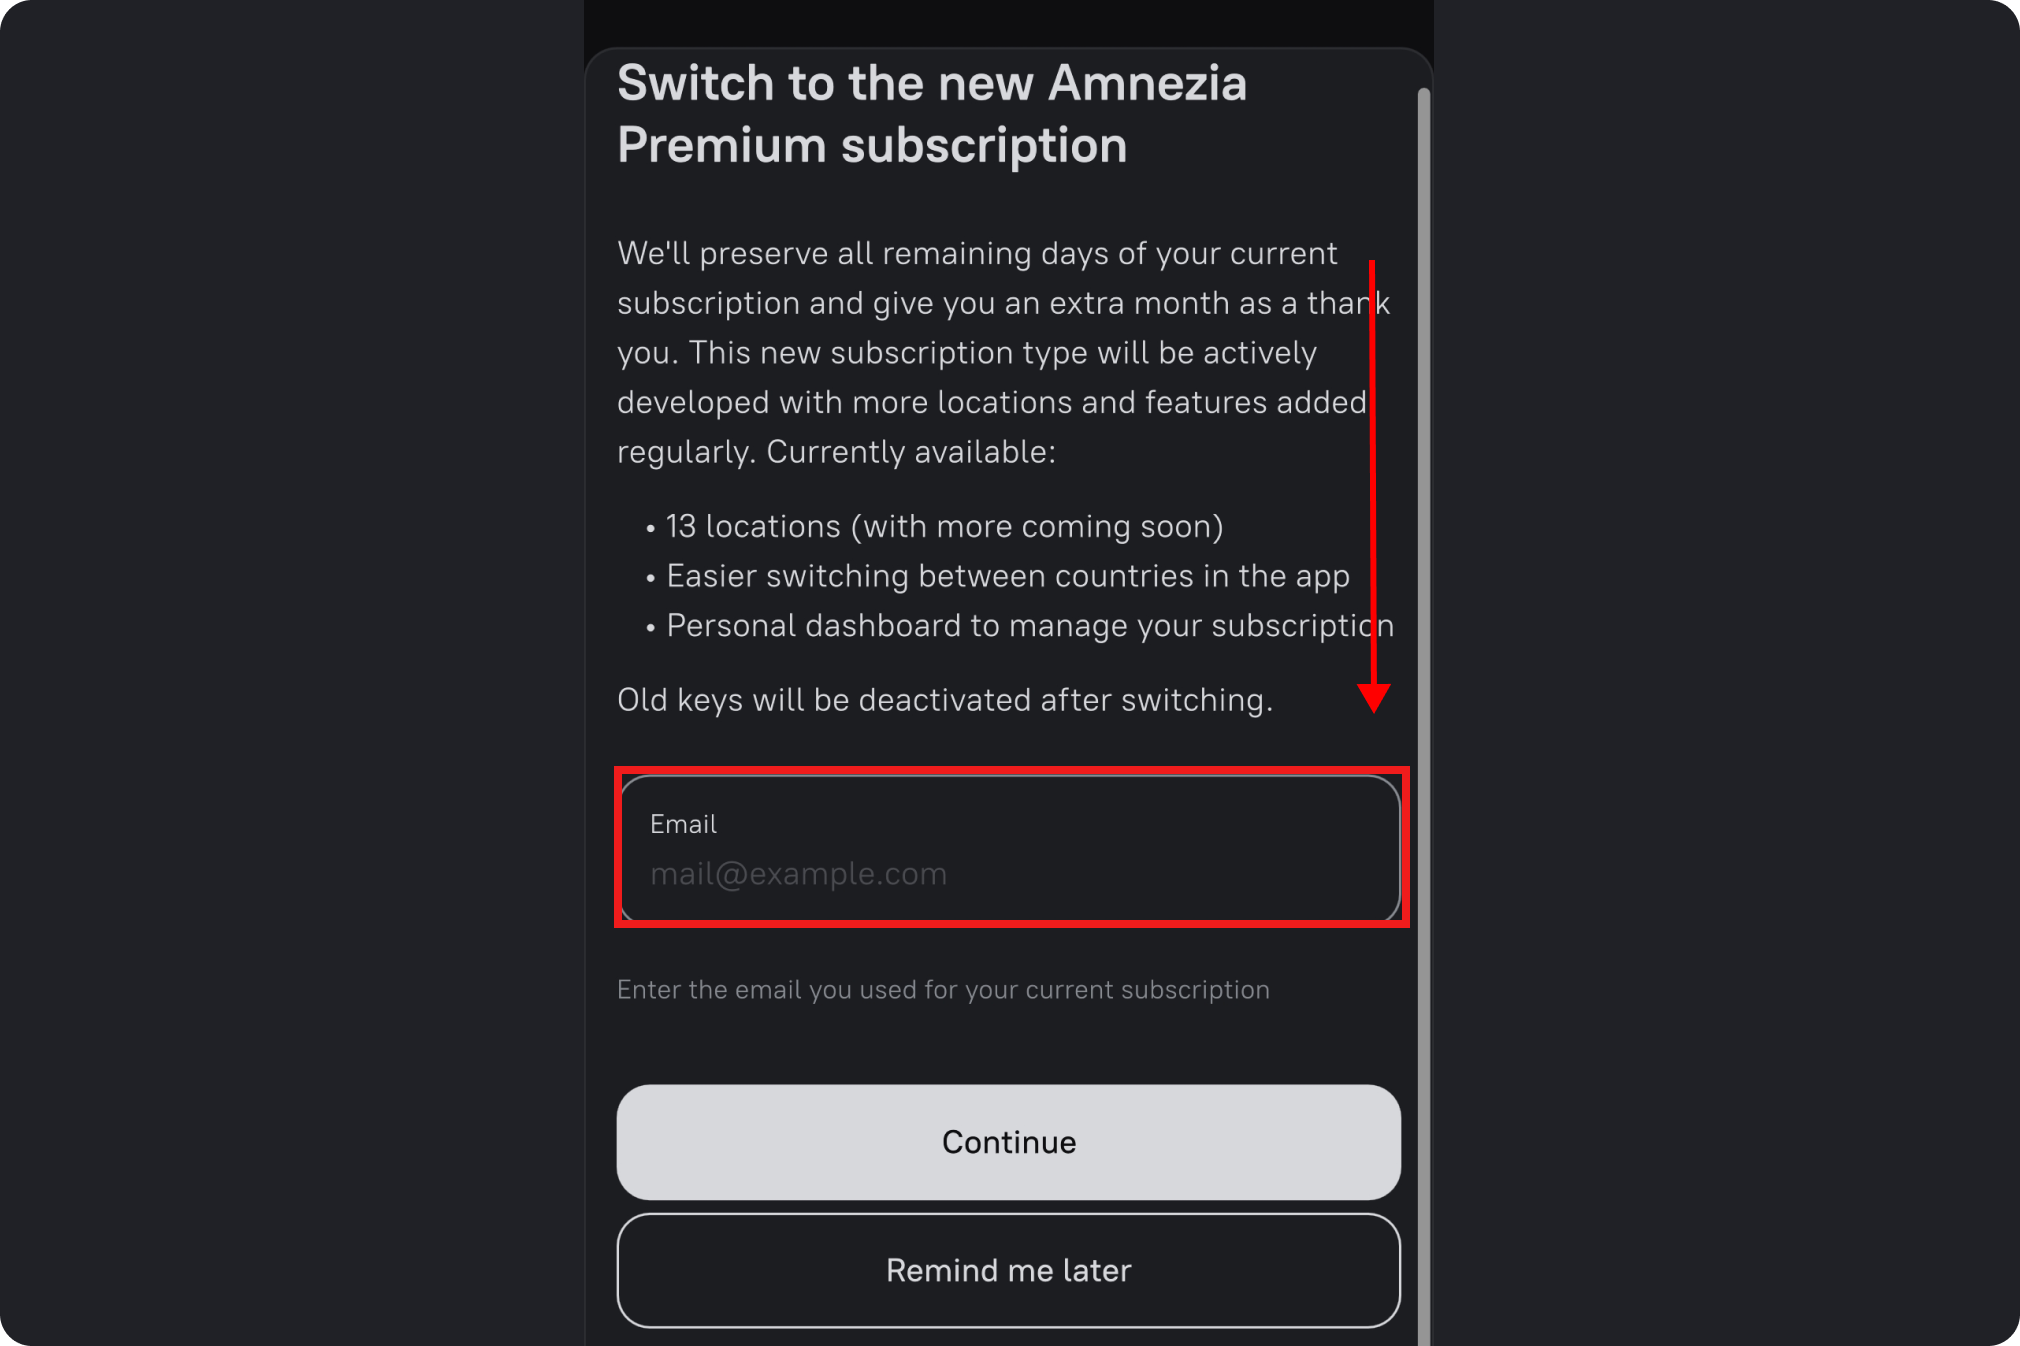Click the 'Switch to the new Amnezia' heading
Image resolution: width=2020 pixels, height=1346 pixels.
(931, 83)
